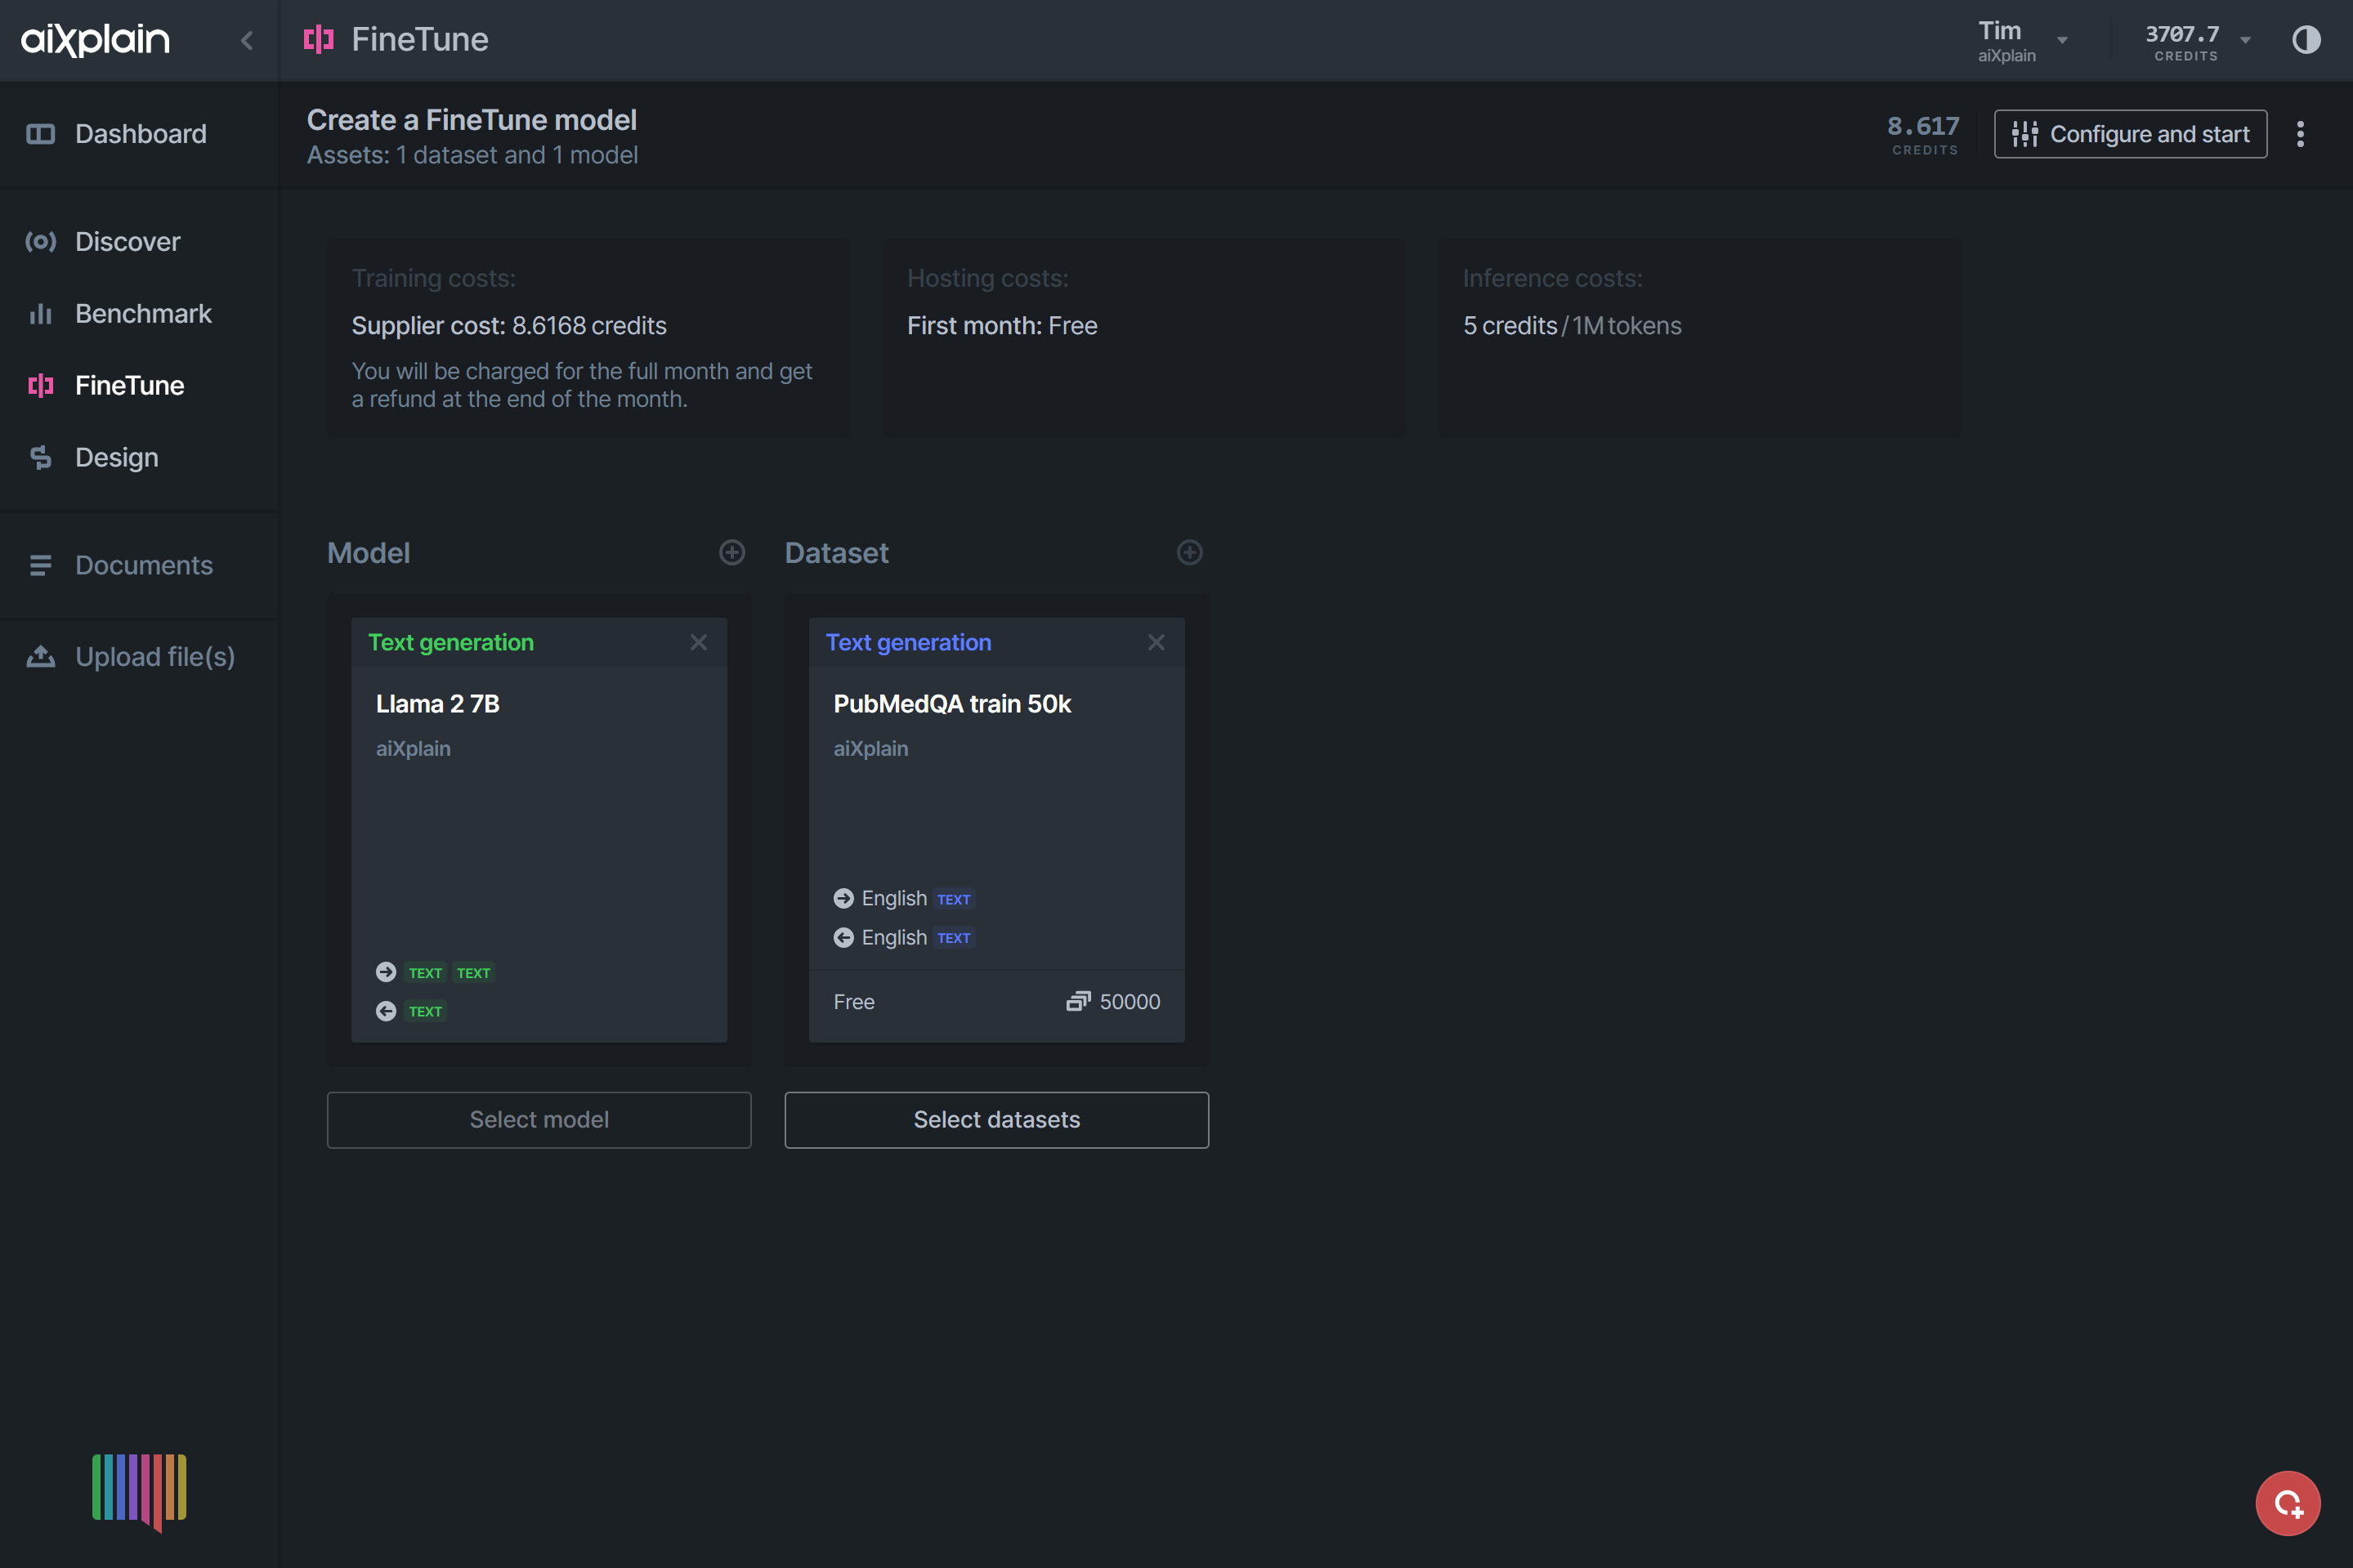
Task: Open FineTune in the sidebar
Action: coord(140,385)
